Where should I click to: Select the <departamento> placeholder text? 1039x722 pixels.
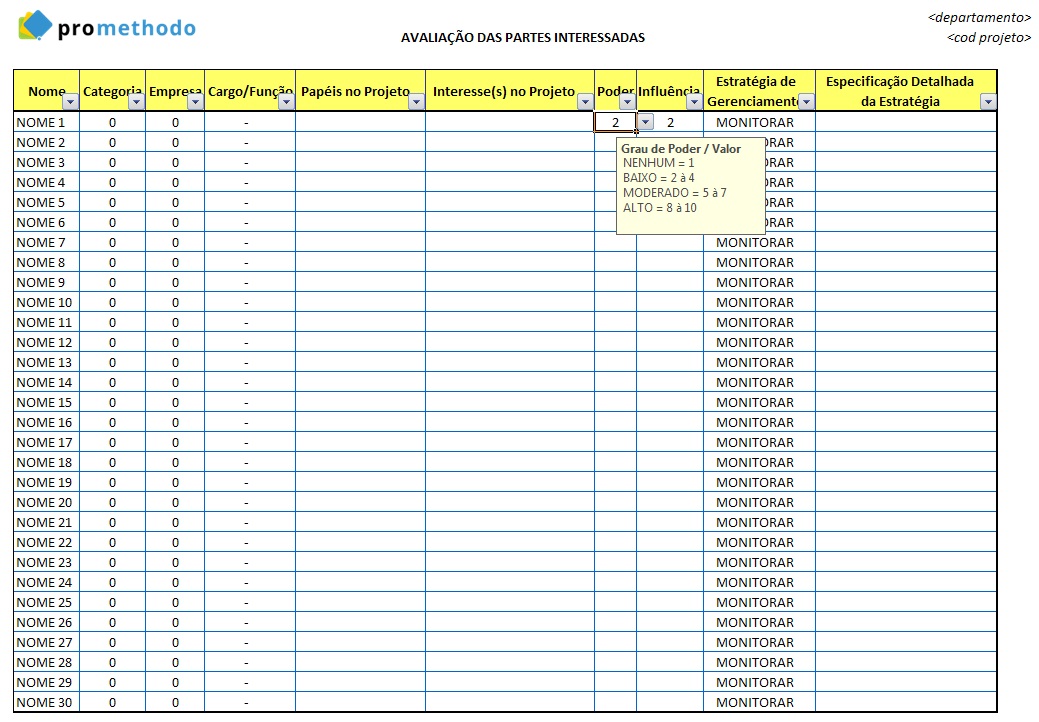[979, 17]
